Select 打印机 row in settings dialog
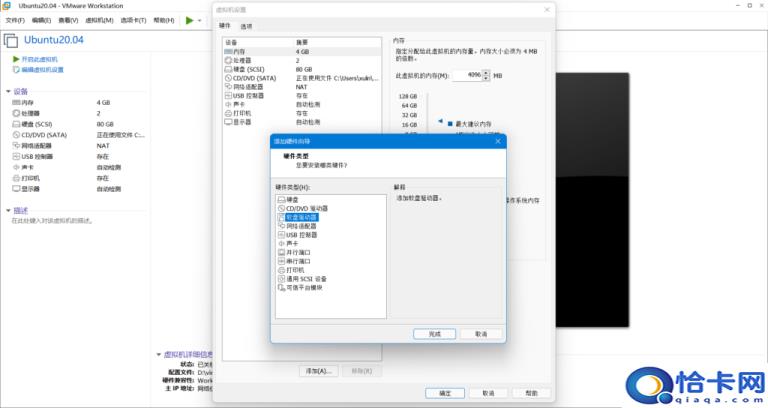Image resolution: width=768 pixels, height=408 pixels. click(x=302, y=114)
